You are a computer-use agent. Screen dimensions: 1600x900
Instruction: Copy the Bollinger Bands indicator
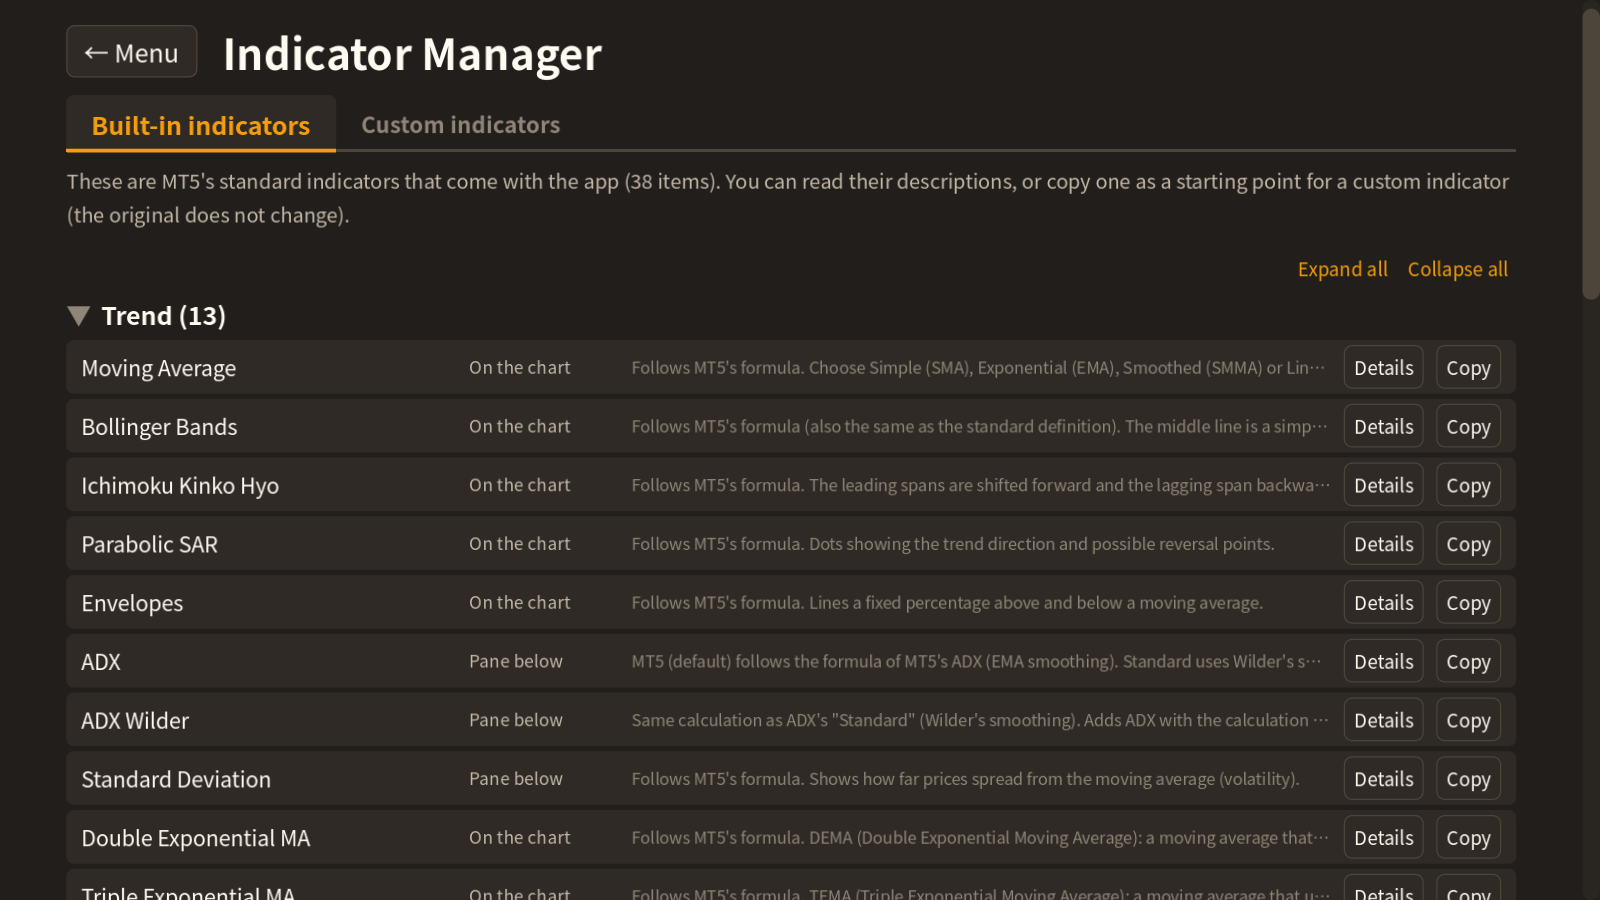tap(1468, 427)
